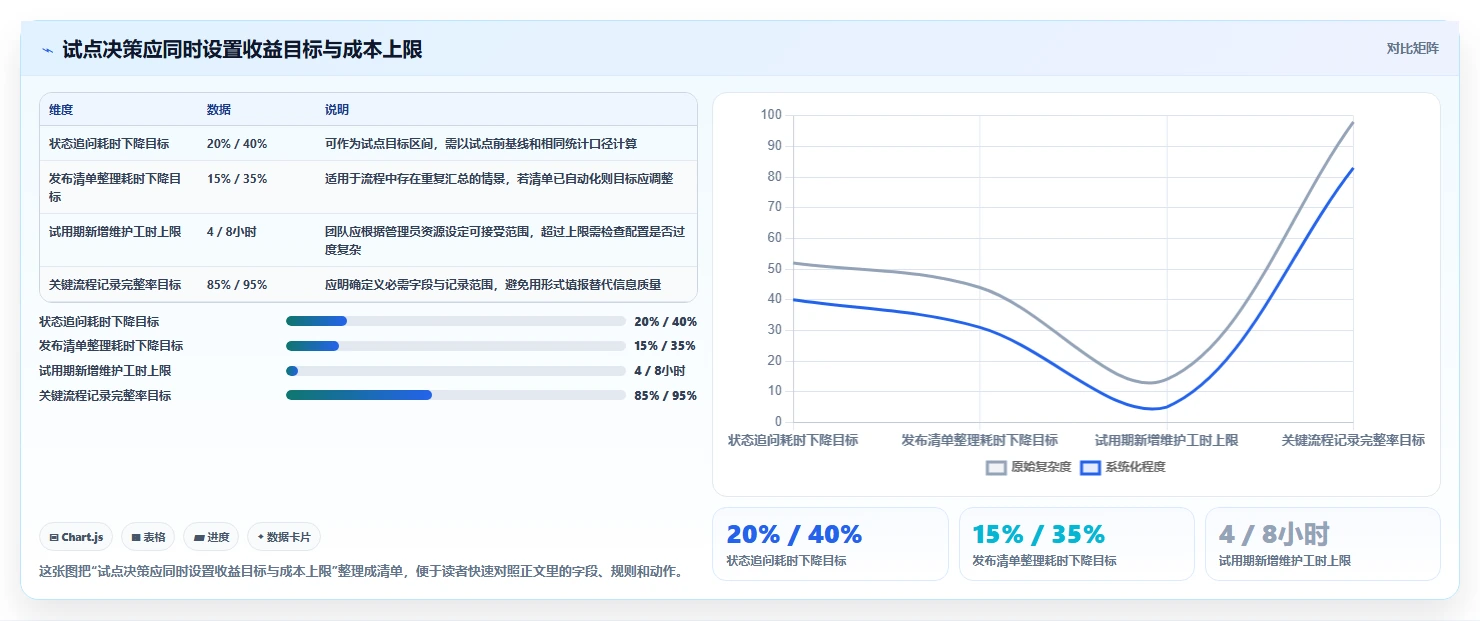The width and height of the screenshot is (1480, 621).
Task: Click the description starting 应明确定义必需字段
Action: click(x=493, y=285)
